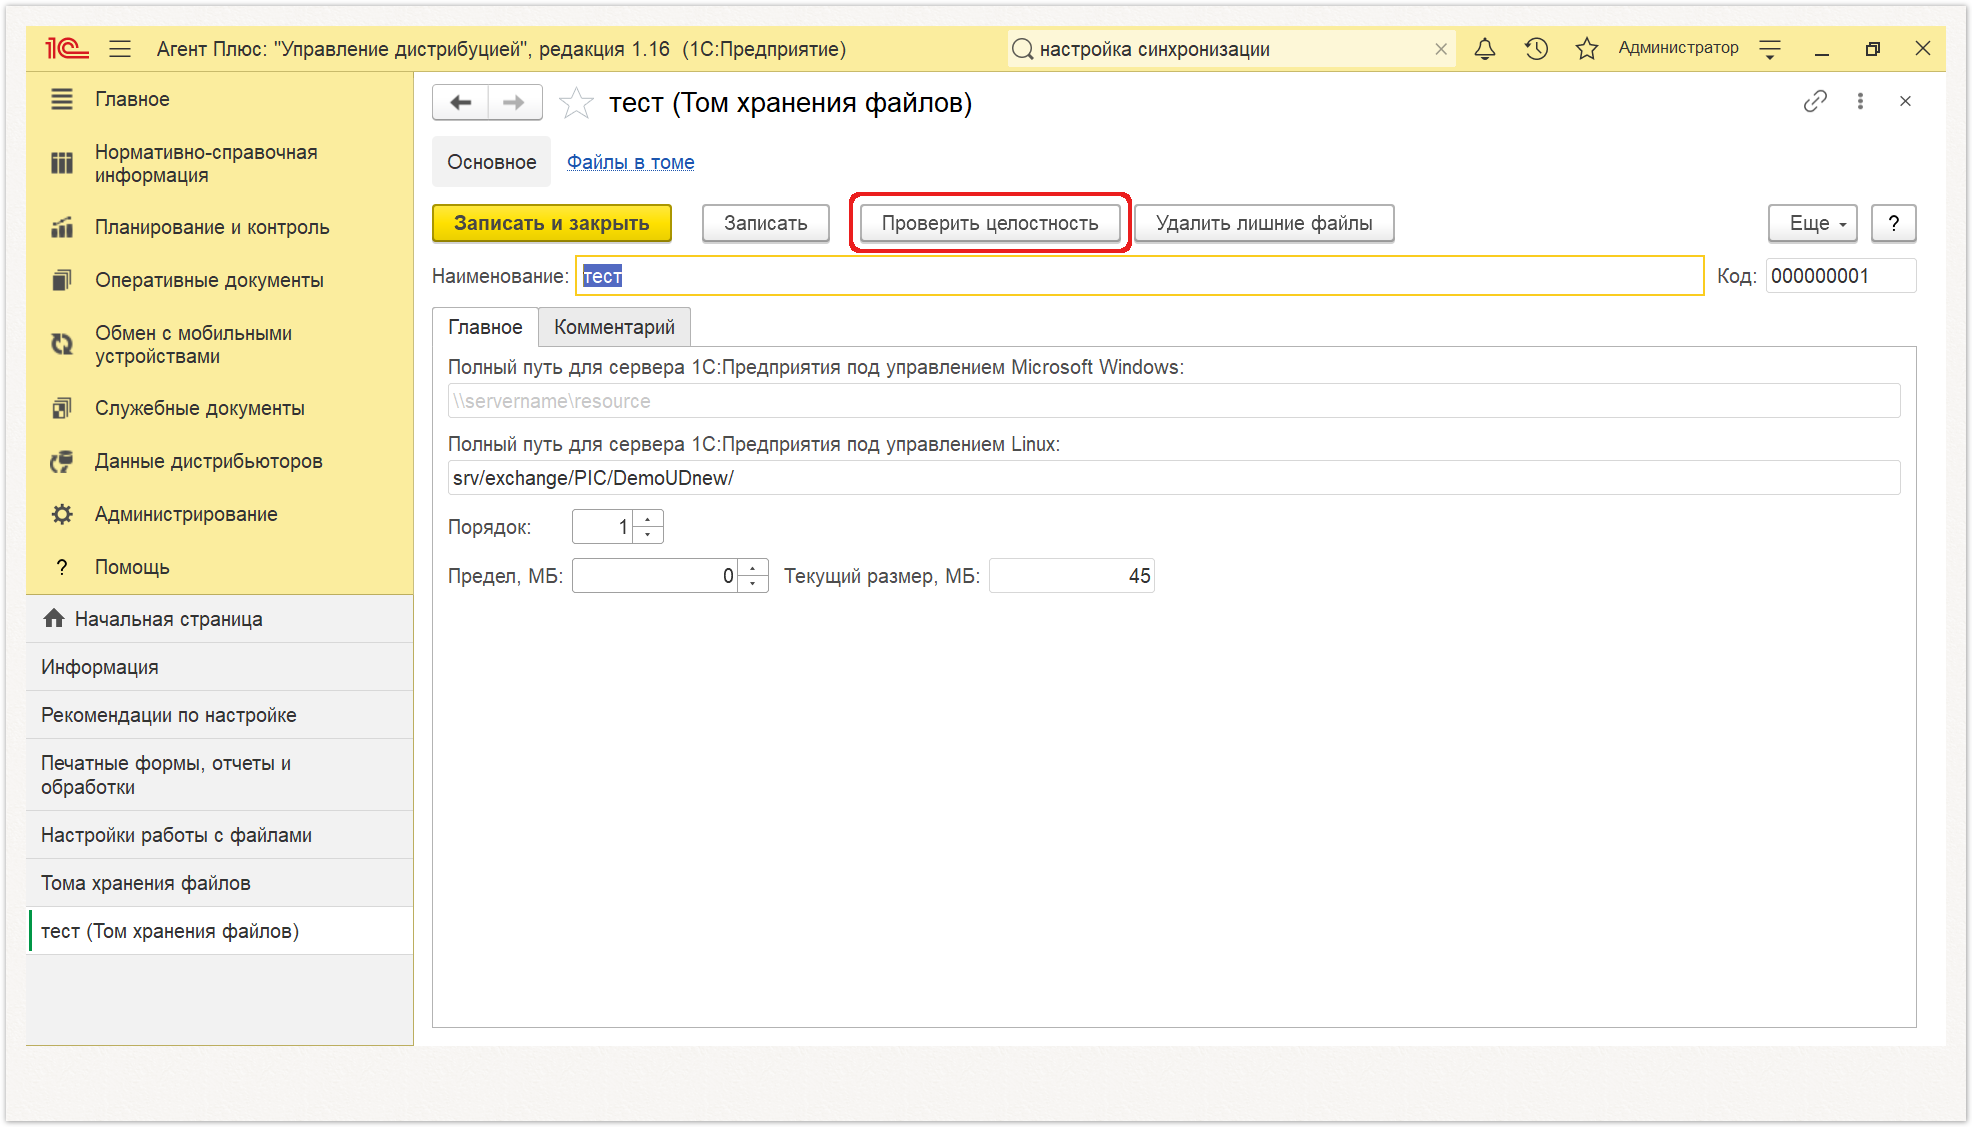Click Записать button

pos(765,223)
